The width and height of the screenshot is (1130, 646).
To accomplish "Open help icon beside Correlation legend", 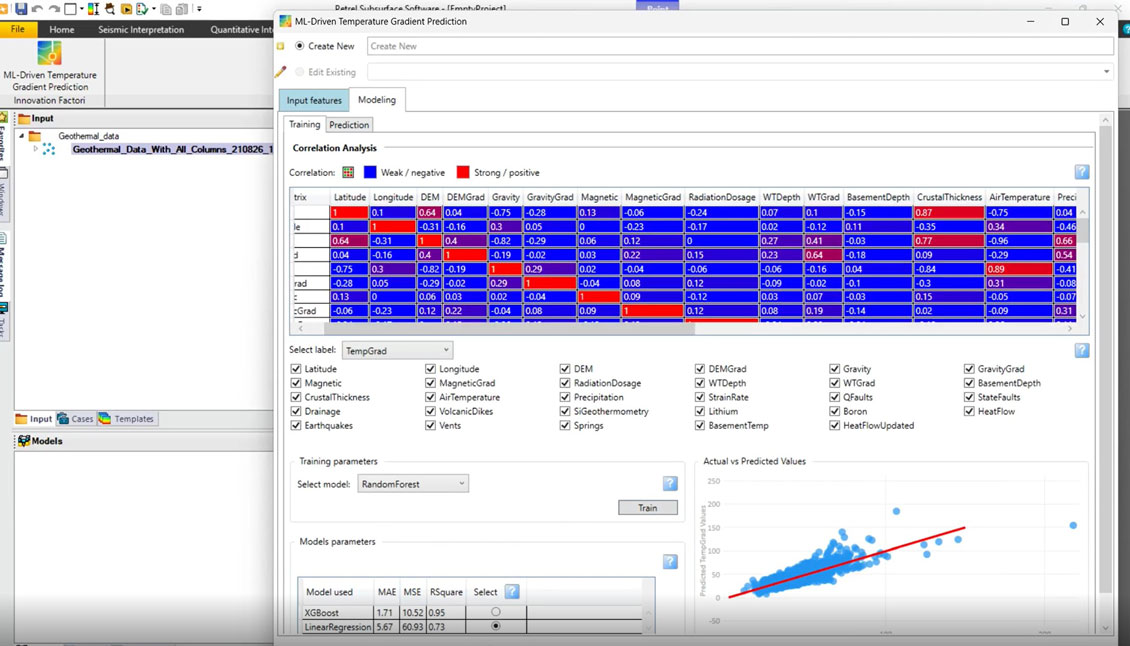I will [x=1081, y=172].
